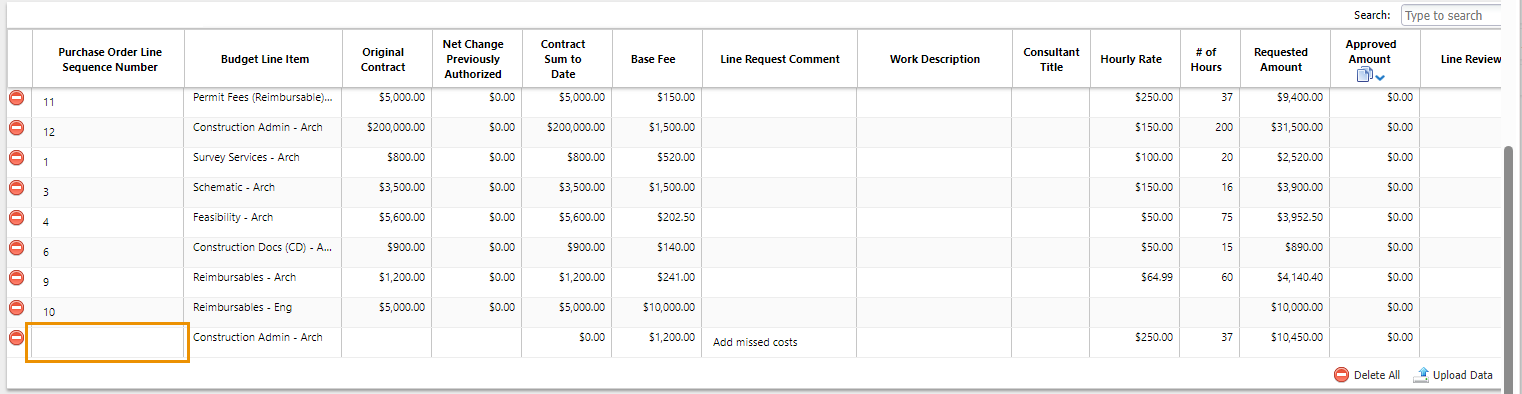Click the Upload Data icon

(1420, 375)
